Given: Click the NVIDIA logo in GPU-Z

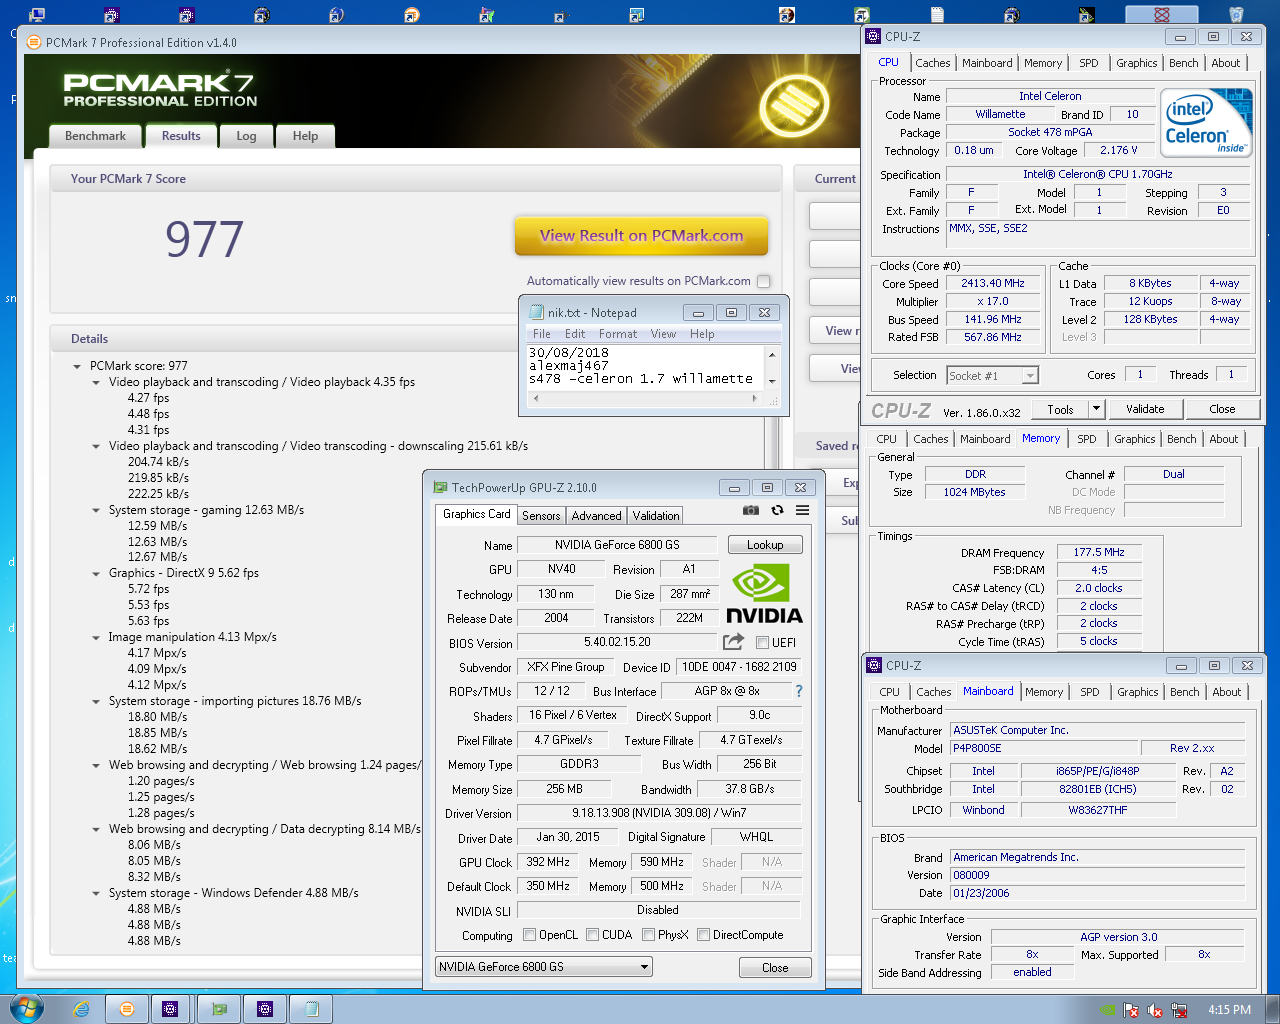Looking at the screenshot, I should tap(764, 594).
